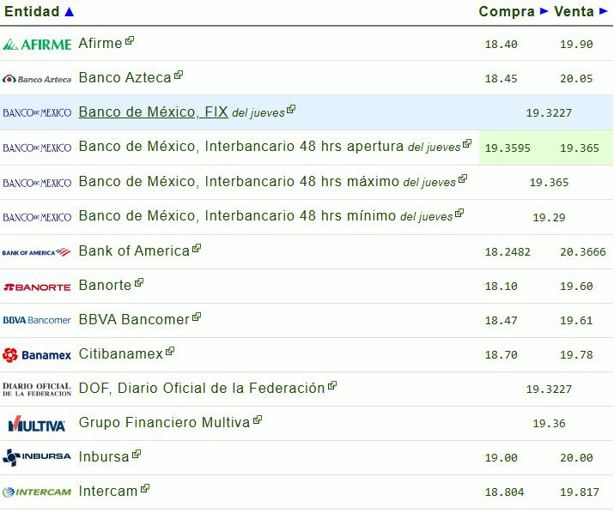Click the Multiva logo
This screenshot has height=513, width=614.
tap(37, 424)
